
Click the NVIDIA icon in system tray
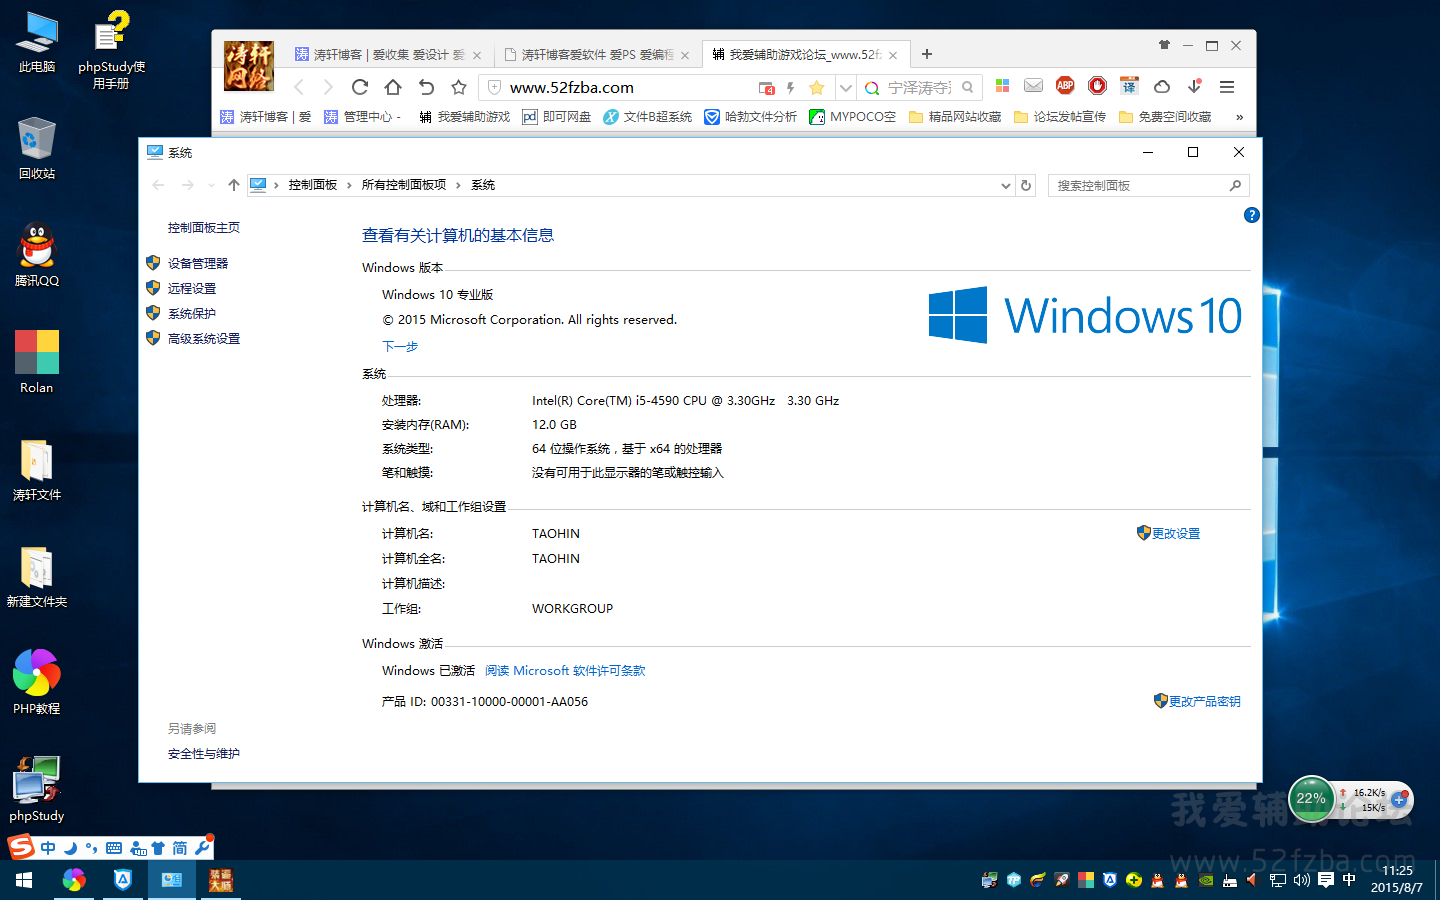coord(1206,880)
